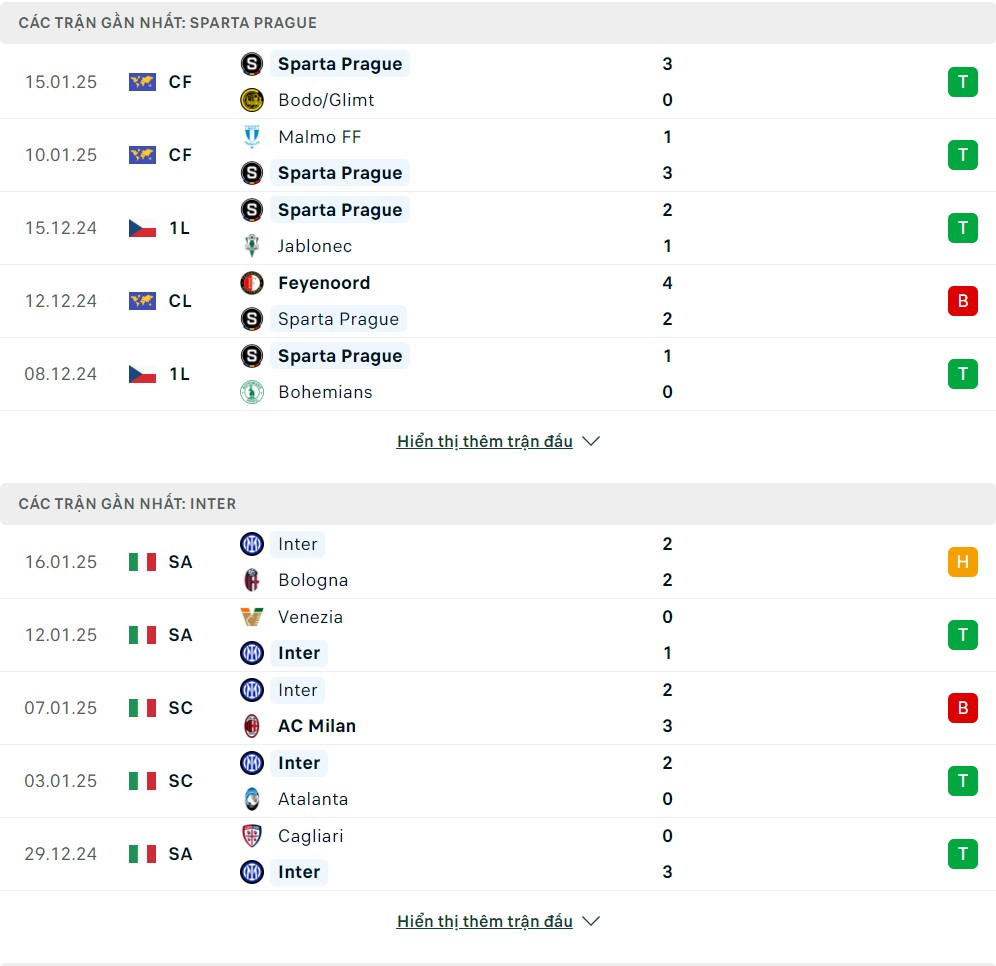Open the Feyenoord team logo
This screenshot has height=966, width=996.
coord(252,283)
